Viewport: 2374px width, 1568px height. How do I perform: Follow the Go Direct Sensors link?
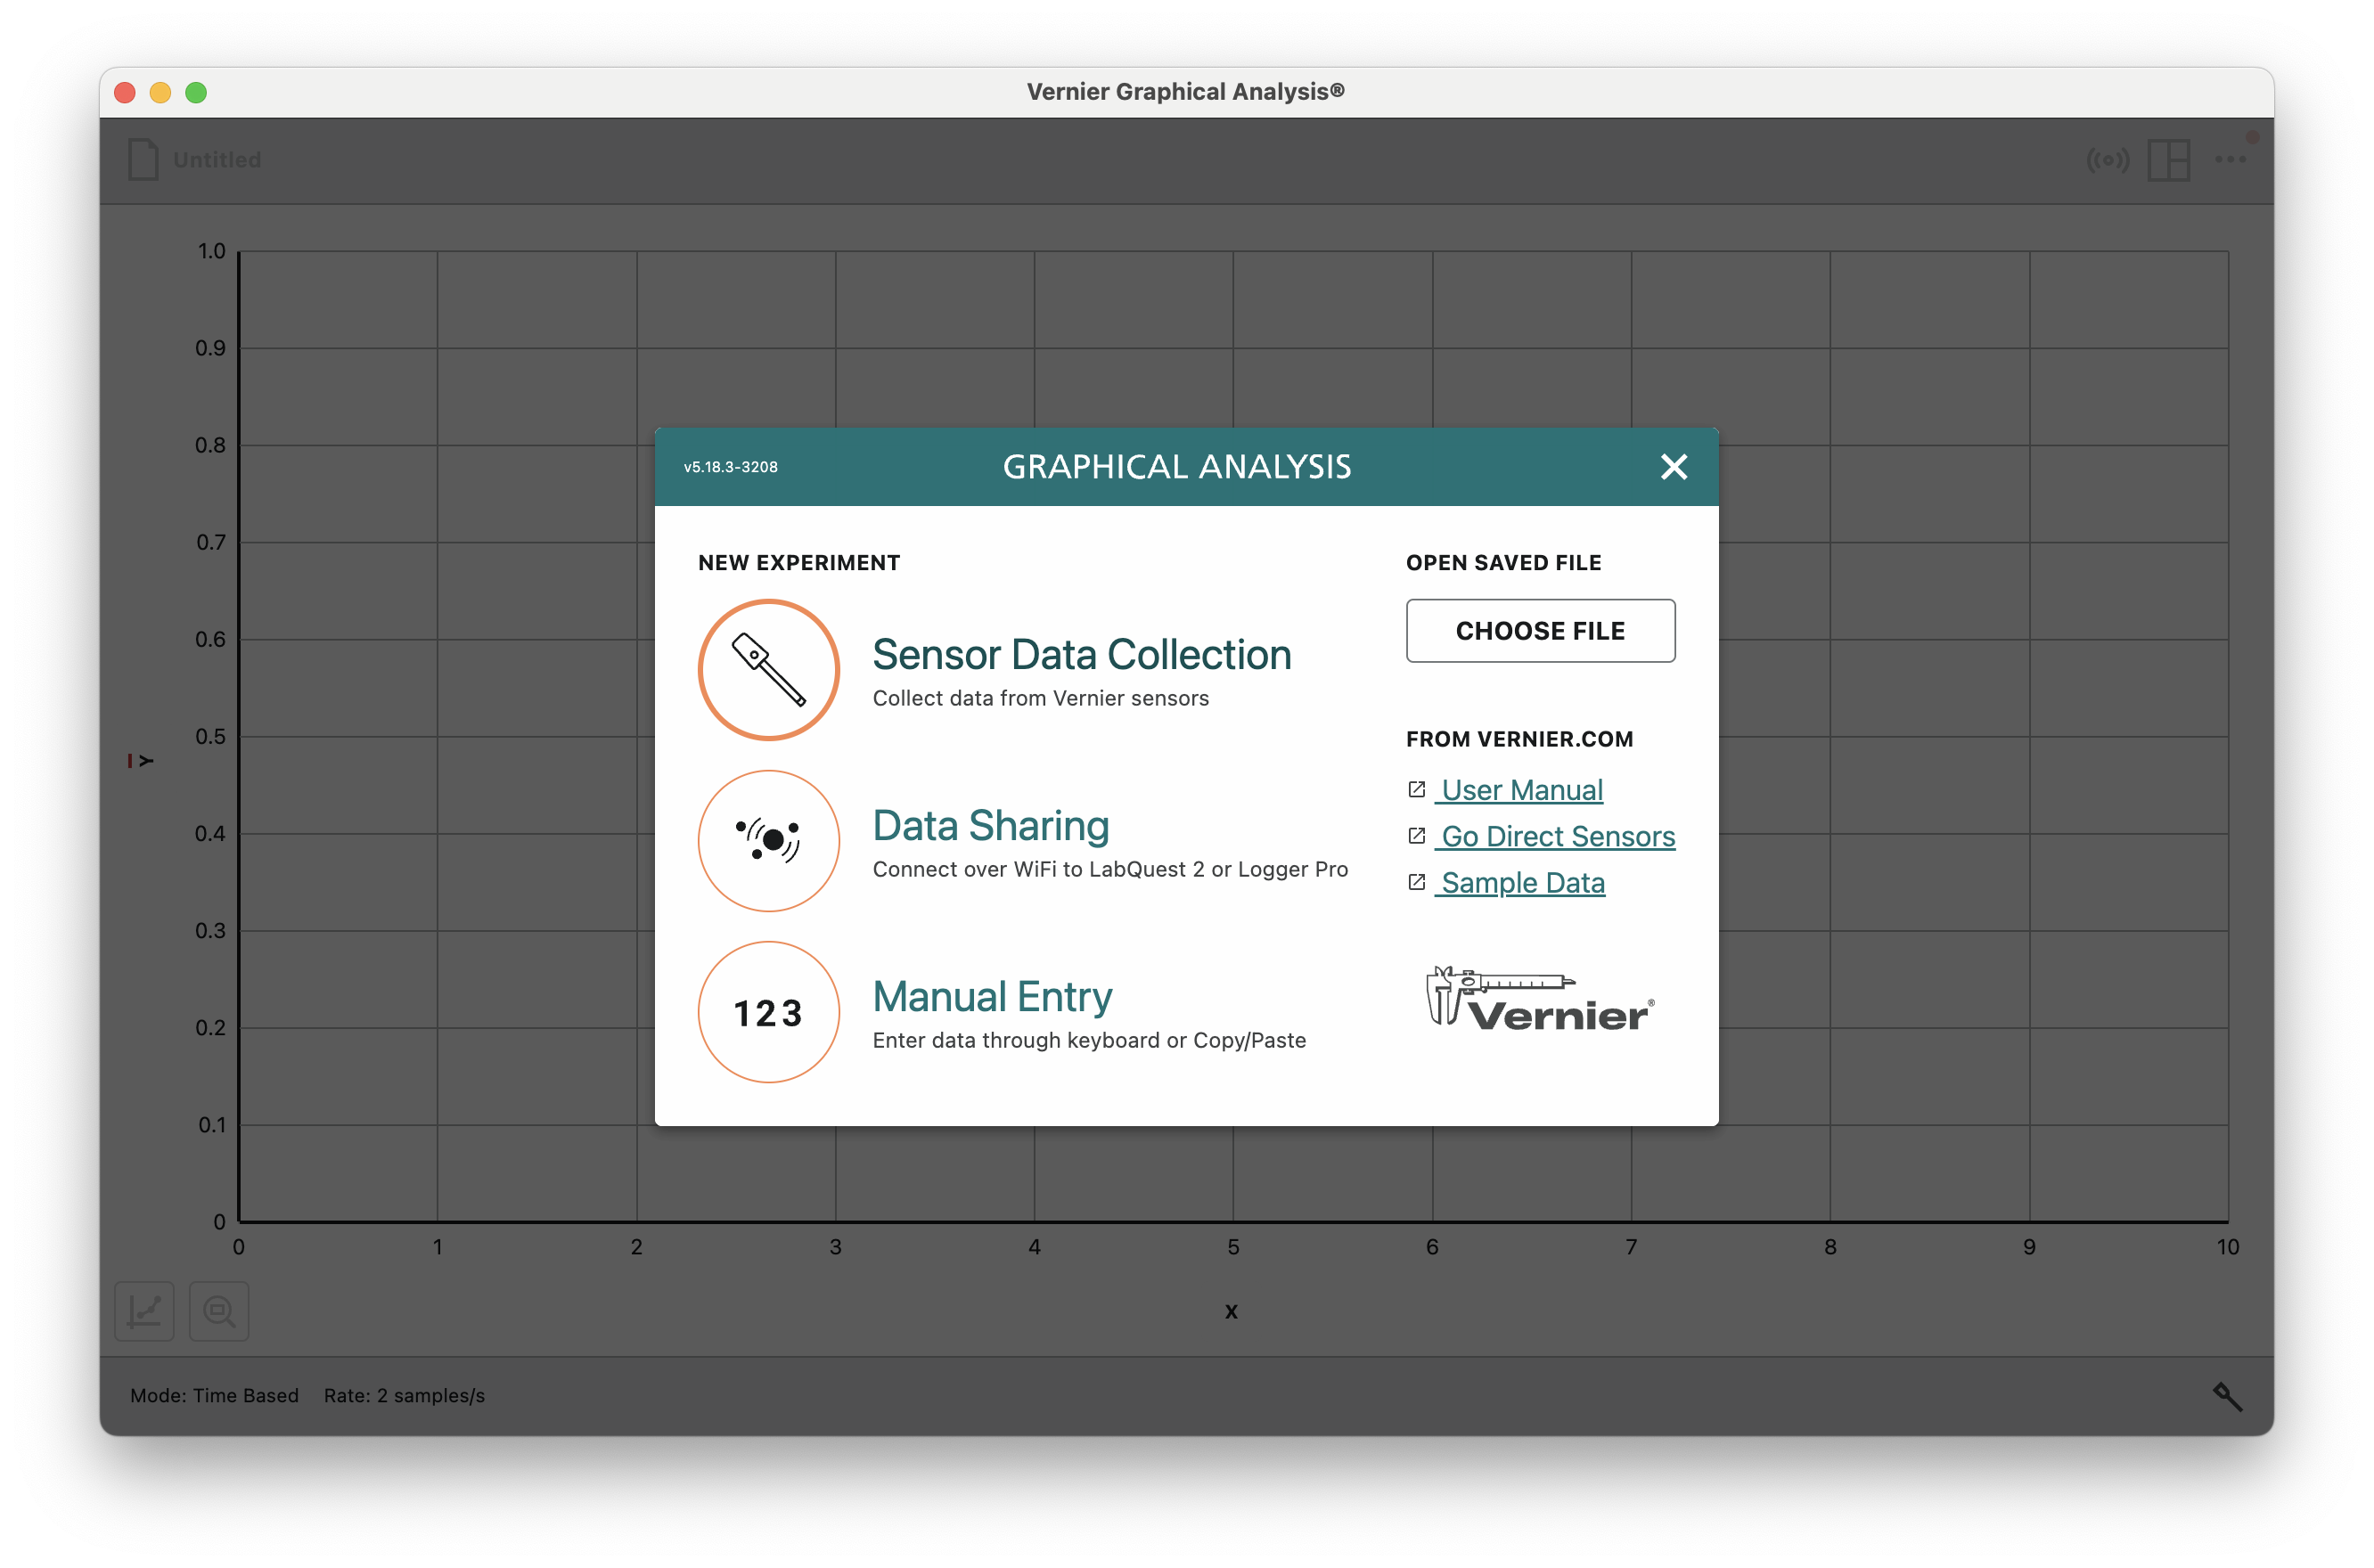[1557, 836]
